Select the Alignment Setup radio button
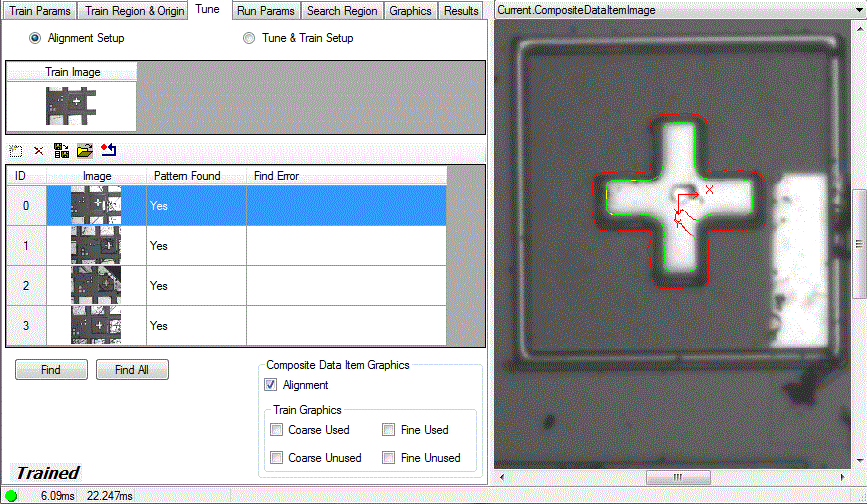 point(36,38)
